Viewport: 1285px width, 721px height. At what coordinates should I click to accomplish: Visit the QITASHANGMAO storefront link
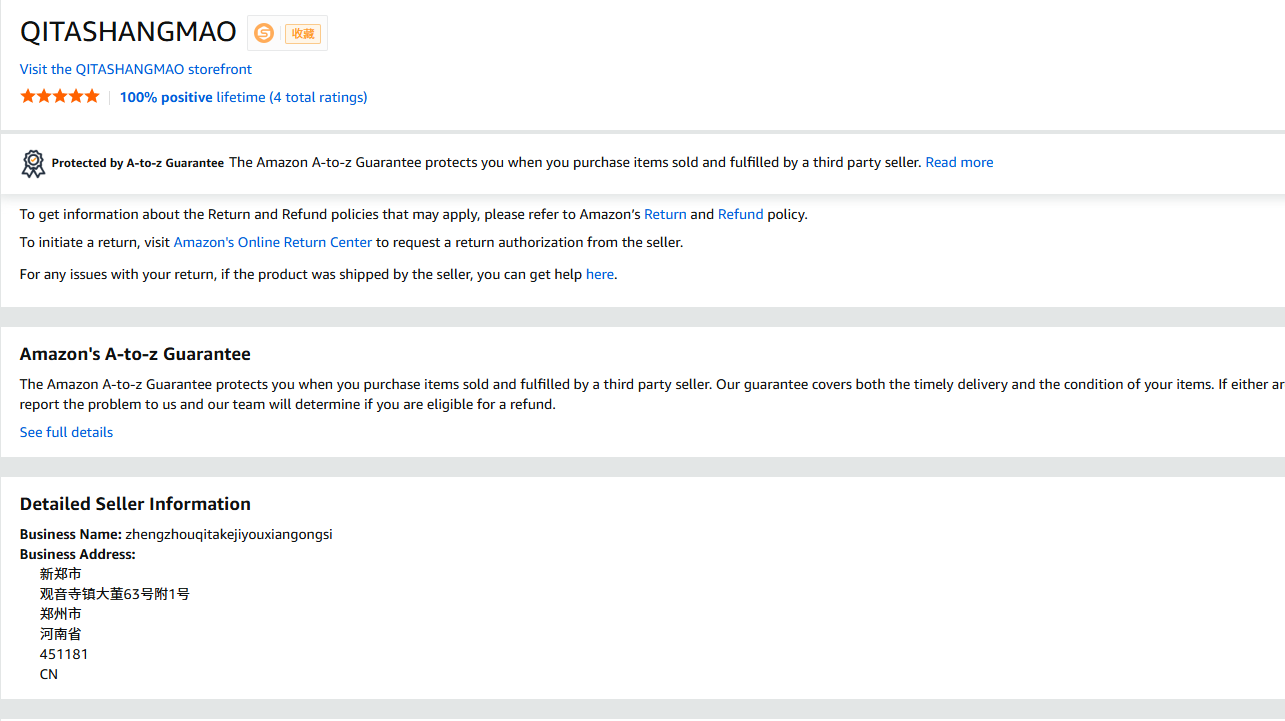tap(136, 69)
